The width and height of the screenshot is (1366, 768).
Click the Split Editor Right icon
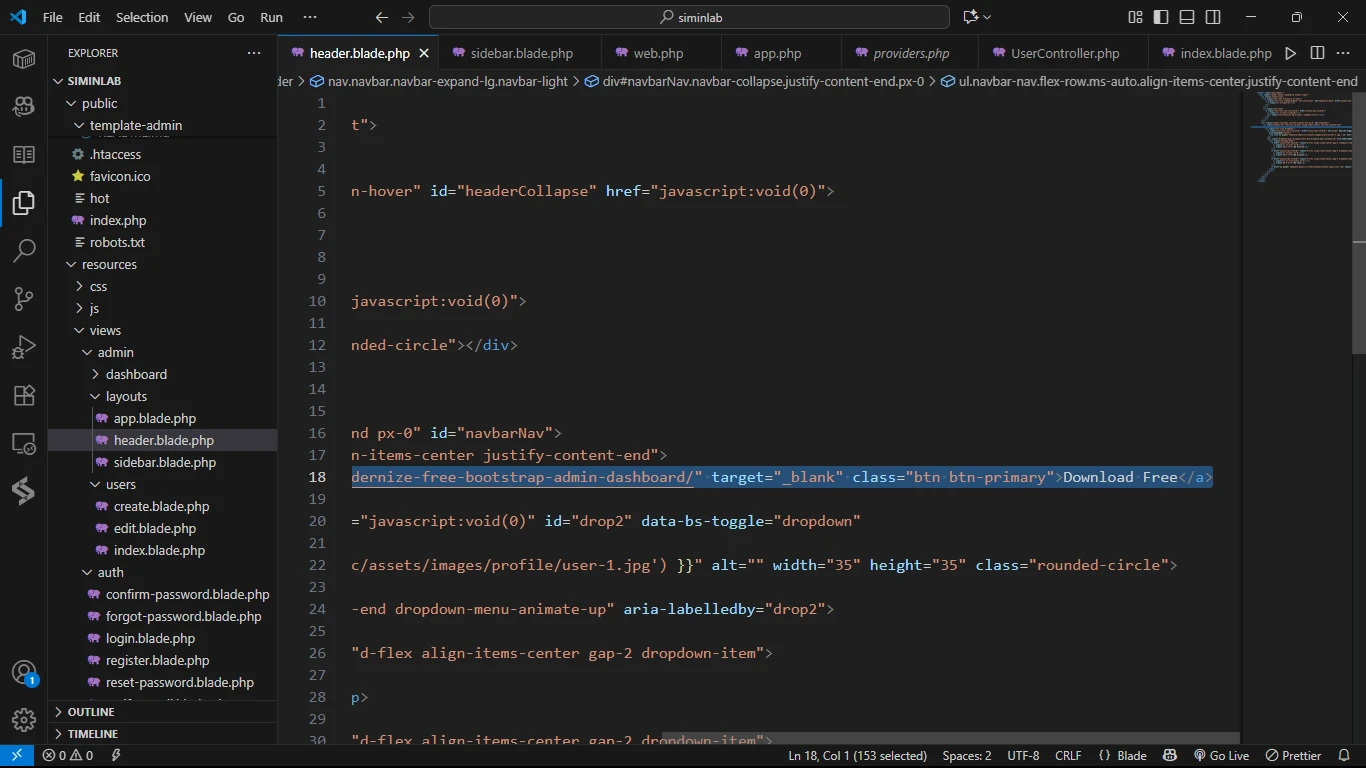pos(1317,53)
